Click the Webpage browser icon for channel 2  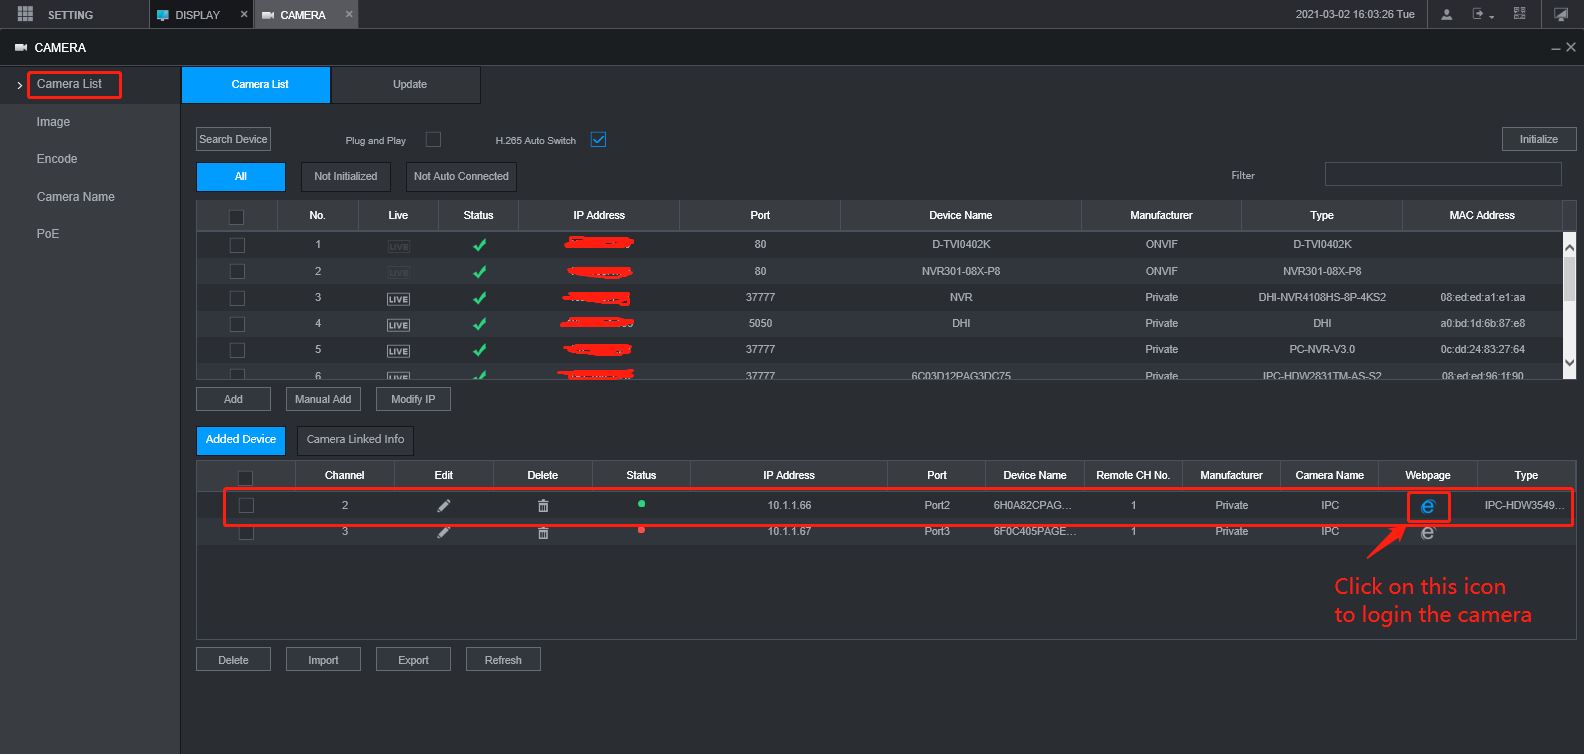(1427, 507)
